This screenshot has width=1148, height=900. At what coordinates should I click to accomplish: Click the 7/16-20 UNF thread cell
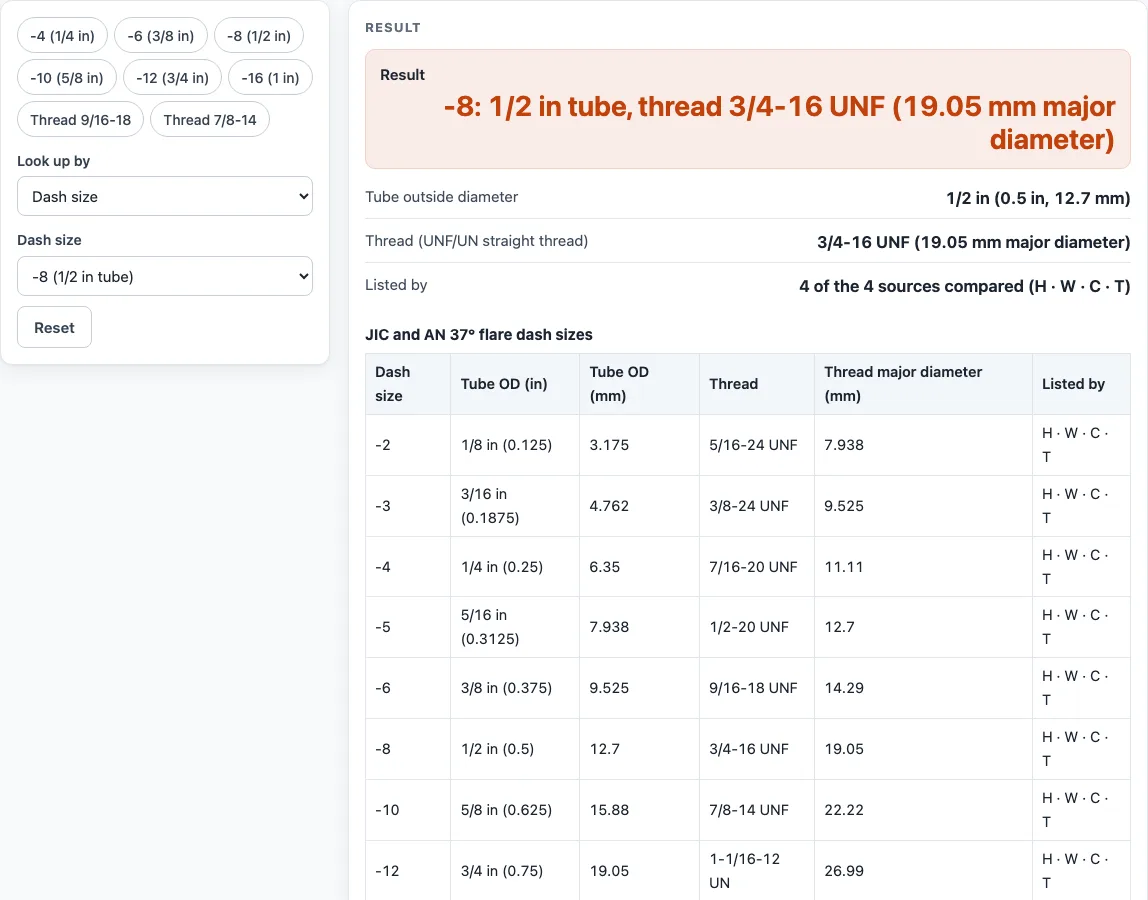tap(756, 567)
